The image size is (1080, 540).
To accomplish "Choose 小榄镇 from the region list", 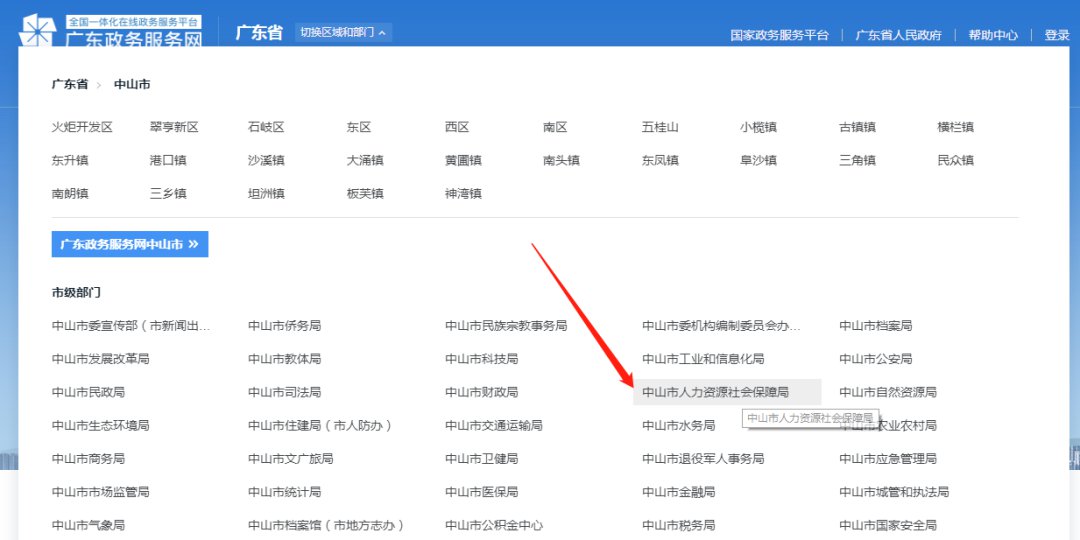I will pos(758,127).
